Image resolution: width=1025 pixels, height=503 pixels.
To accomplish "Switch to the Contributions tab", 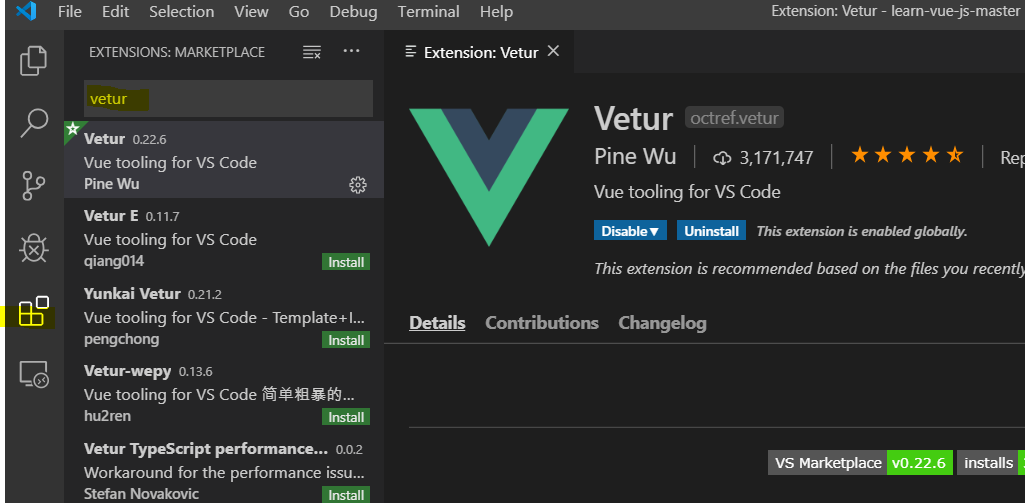I will 541,323.
